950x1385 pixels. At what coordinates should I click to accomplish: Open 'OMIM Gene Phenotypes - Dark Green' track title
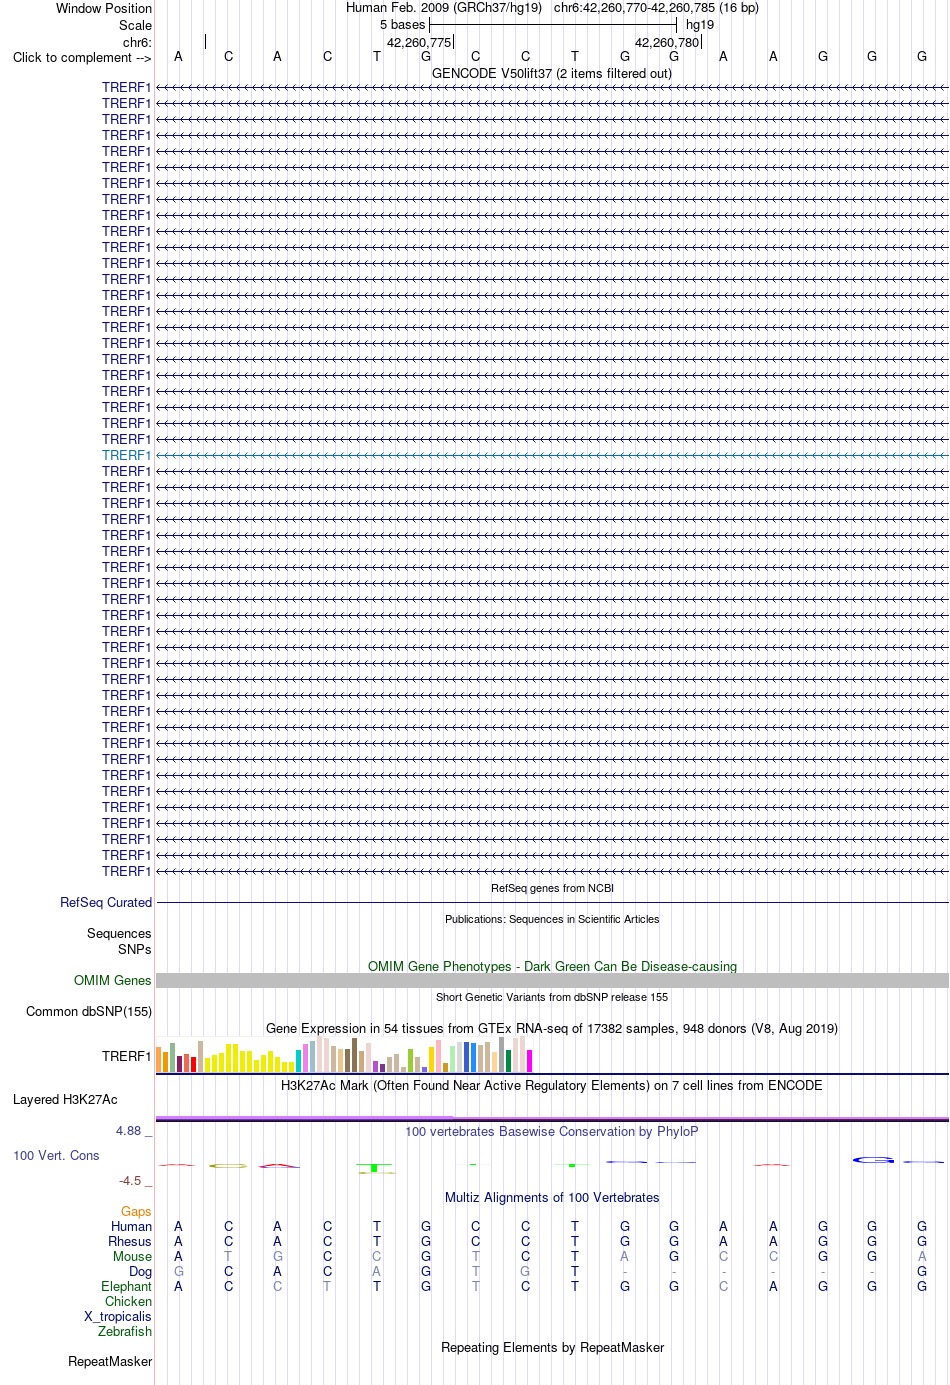[552, 966]
